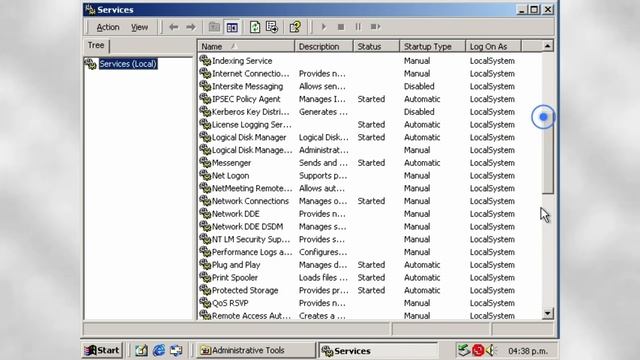Open the Action menu
Viewport: 640px width, 360px height.
pos(108,27)
